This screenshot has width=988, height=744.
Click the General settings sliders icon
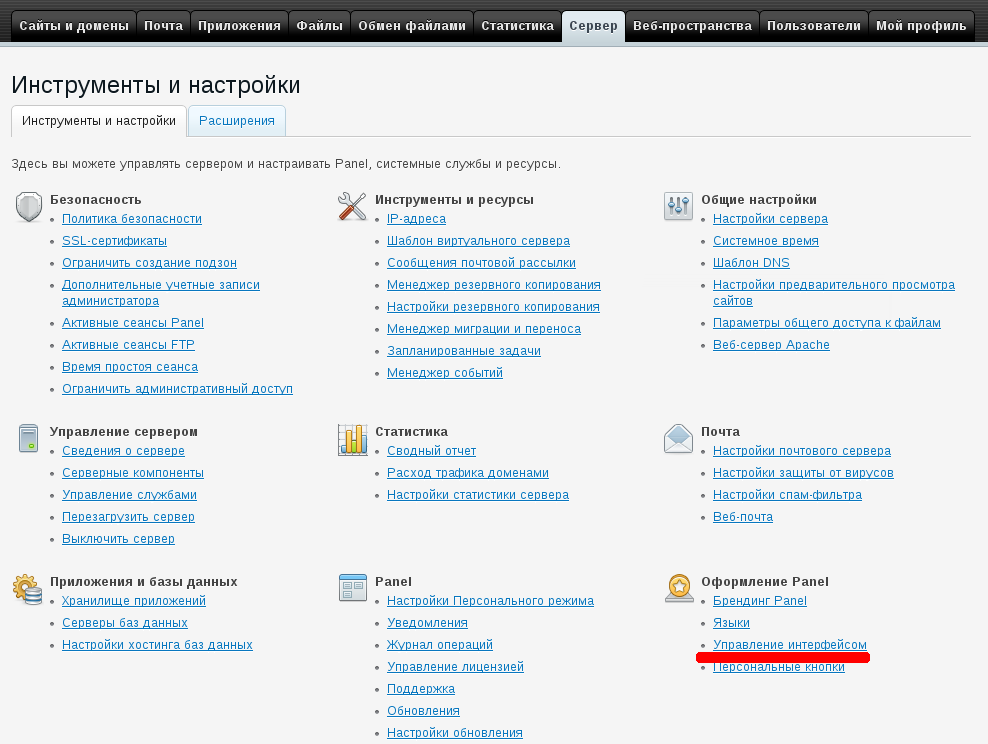tap(678, 207)
